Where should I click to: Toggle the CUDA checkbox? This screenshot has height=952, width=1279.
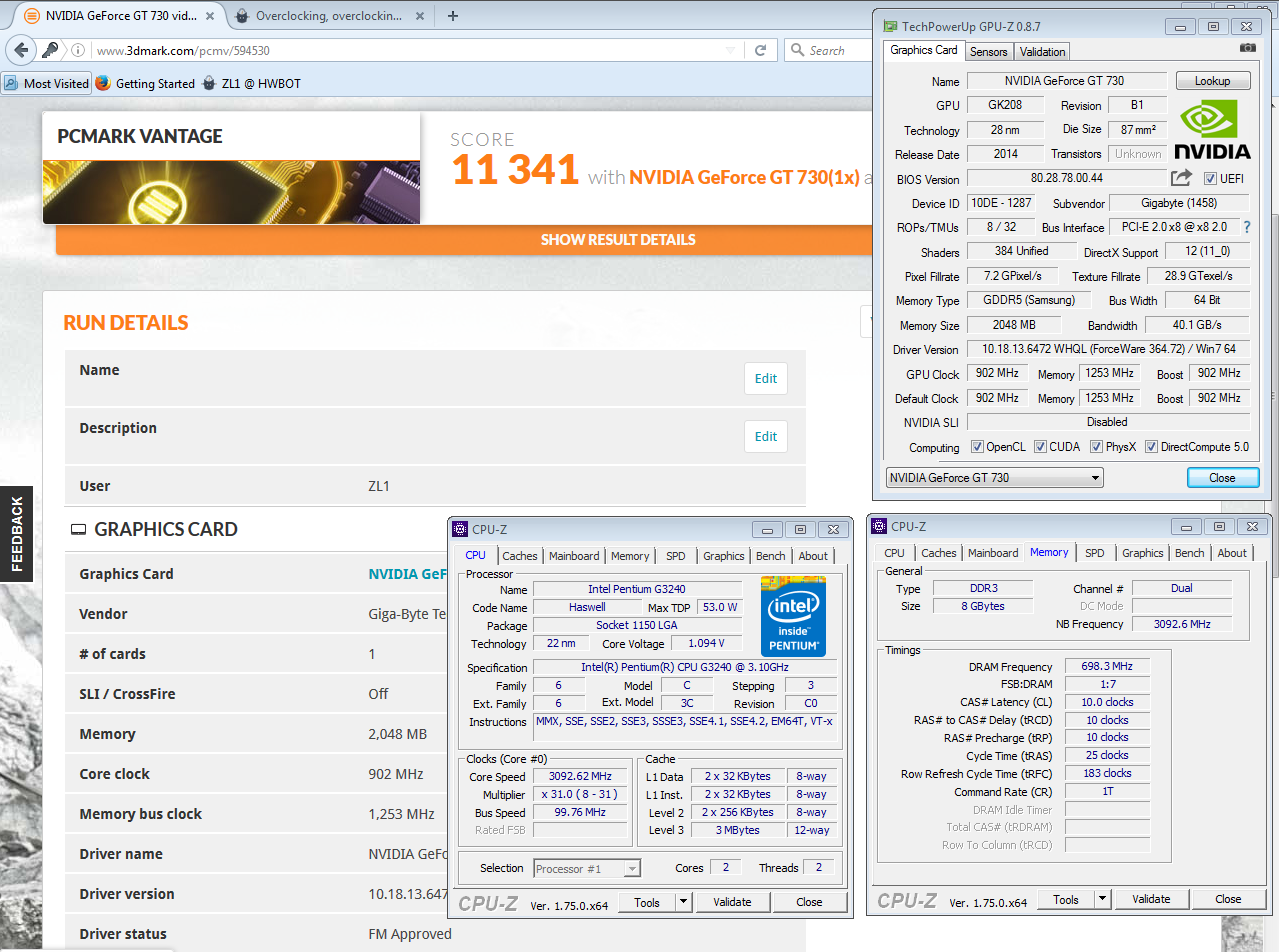coord(1041,447)
